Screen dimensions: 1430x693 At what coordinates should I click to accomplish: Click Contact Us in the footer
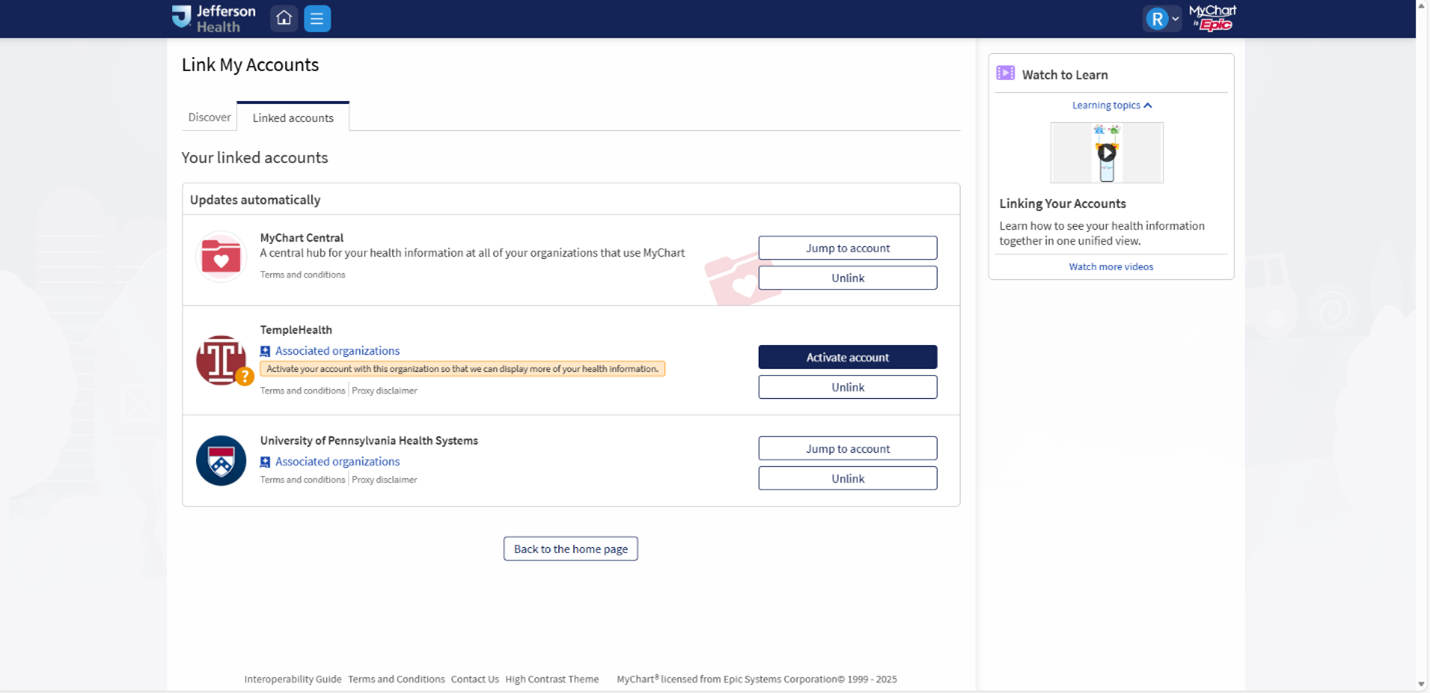[475, 679]
